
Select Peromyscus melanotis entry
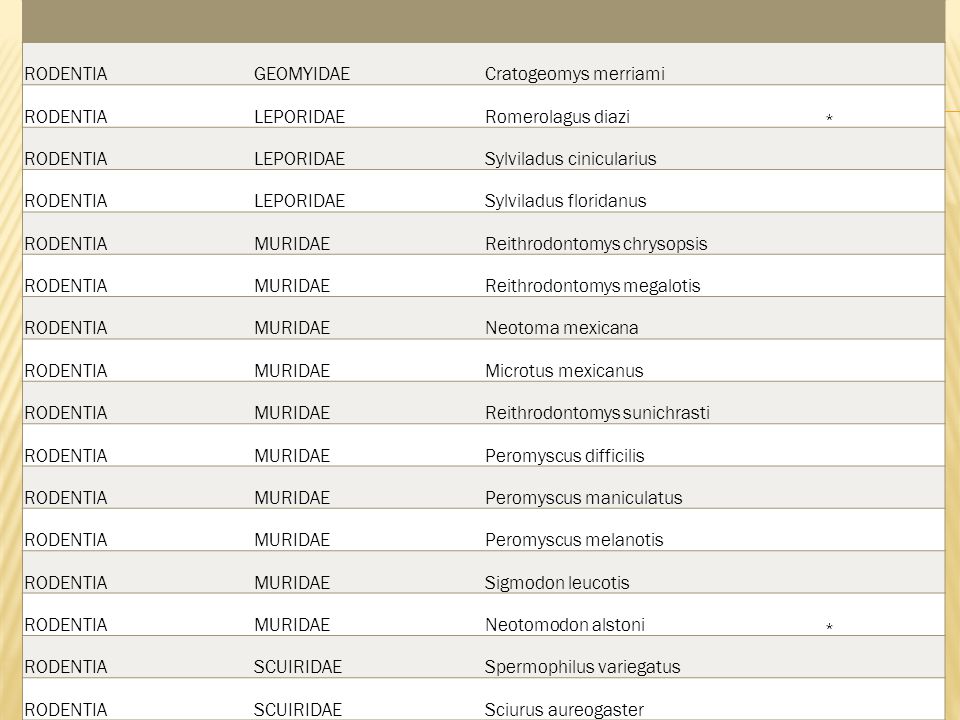(x=574, y=540)
